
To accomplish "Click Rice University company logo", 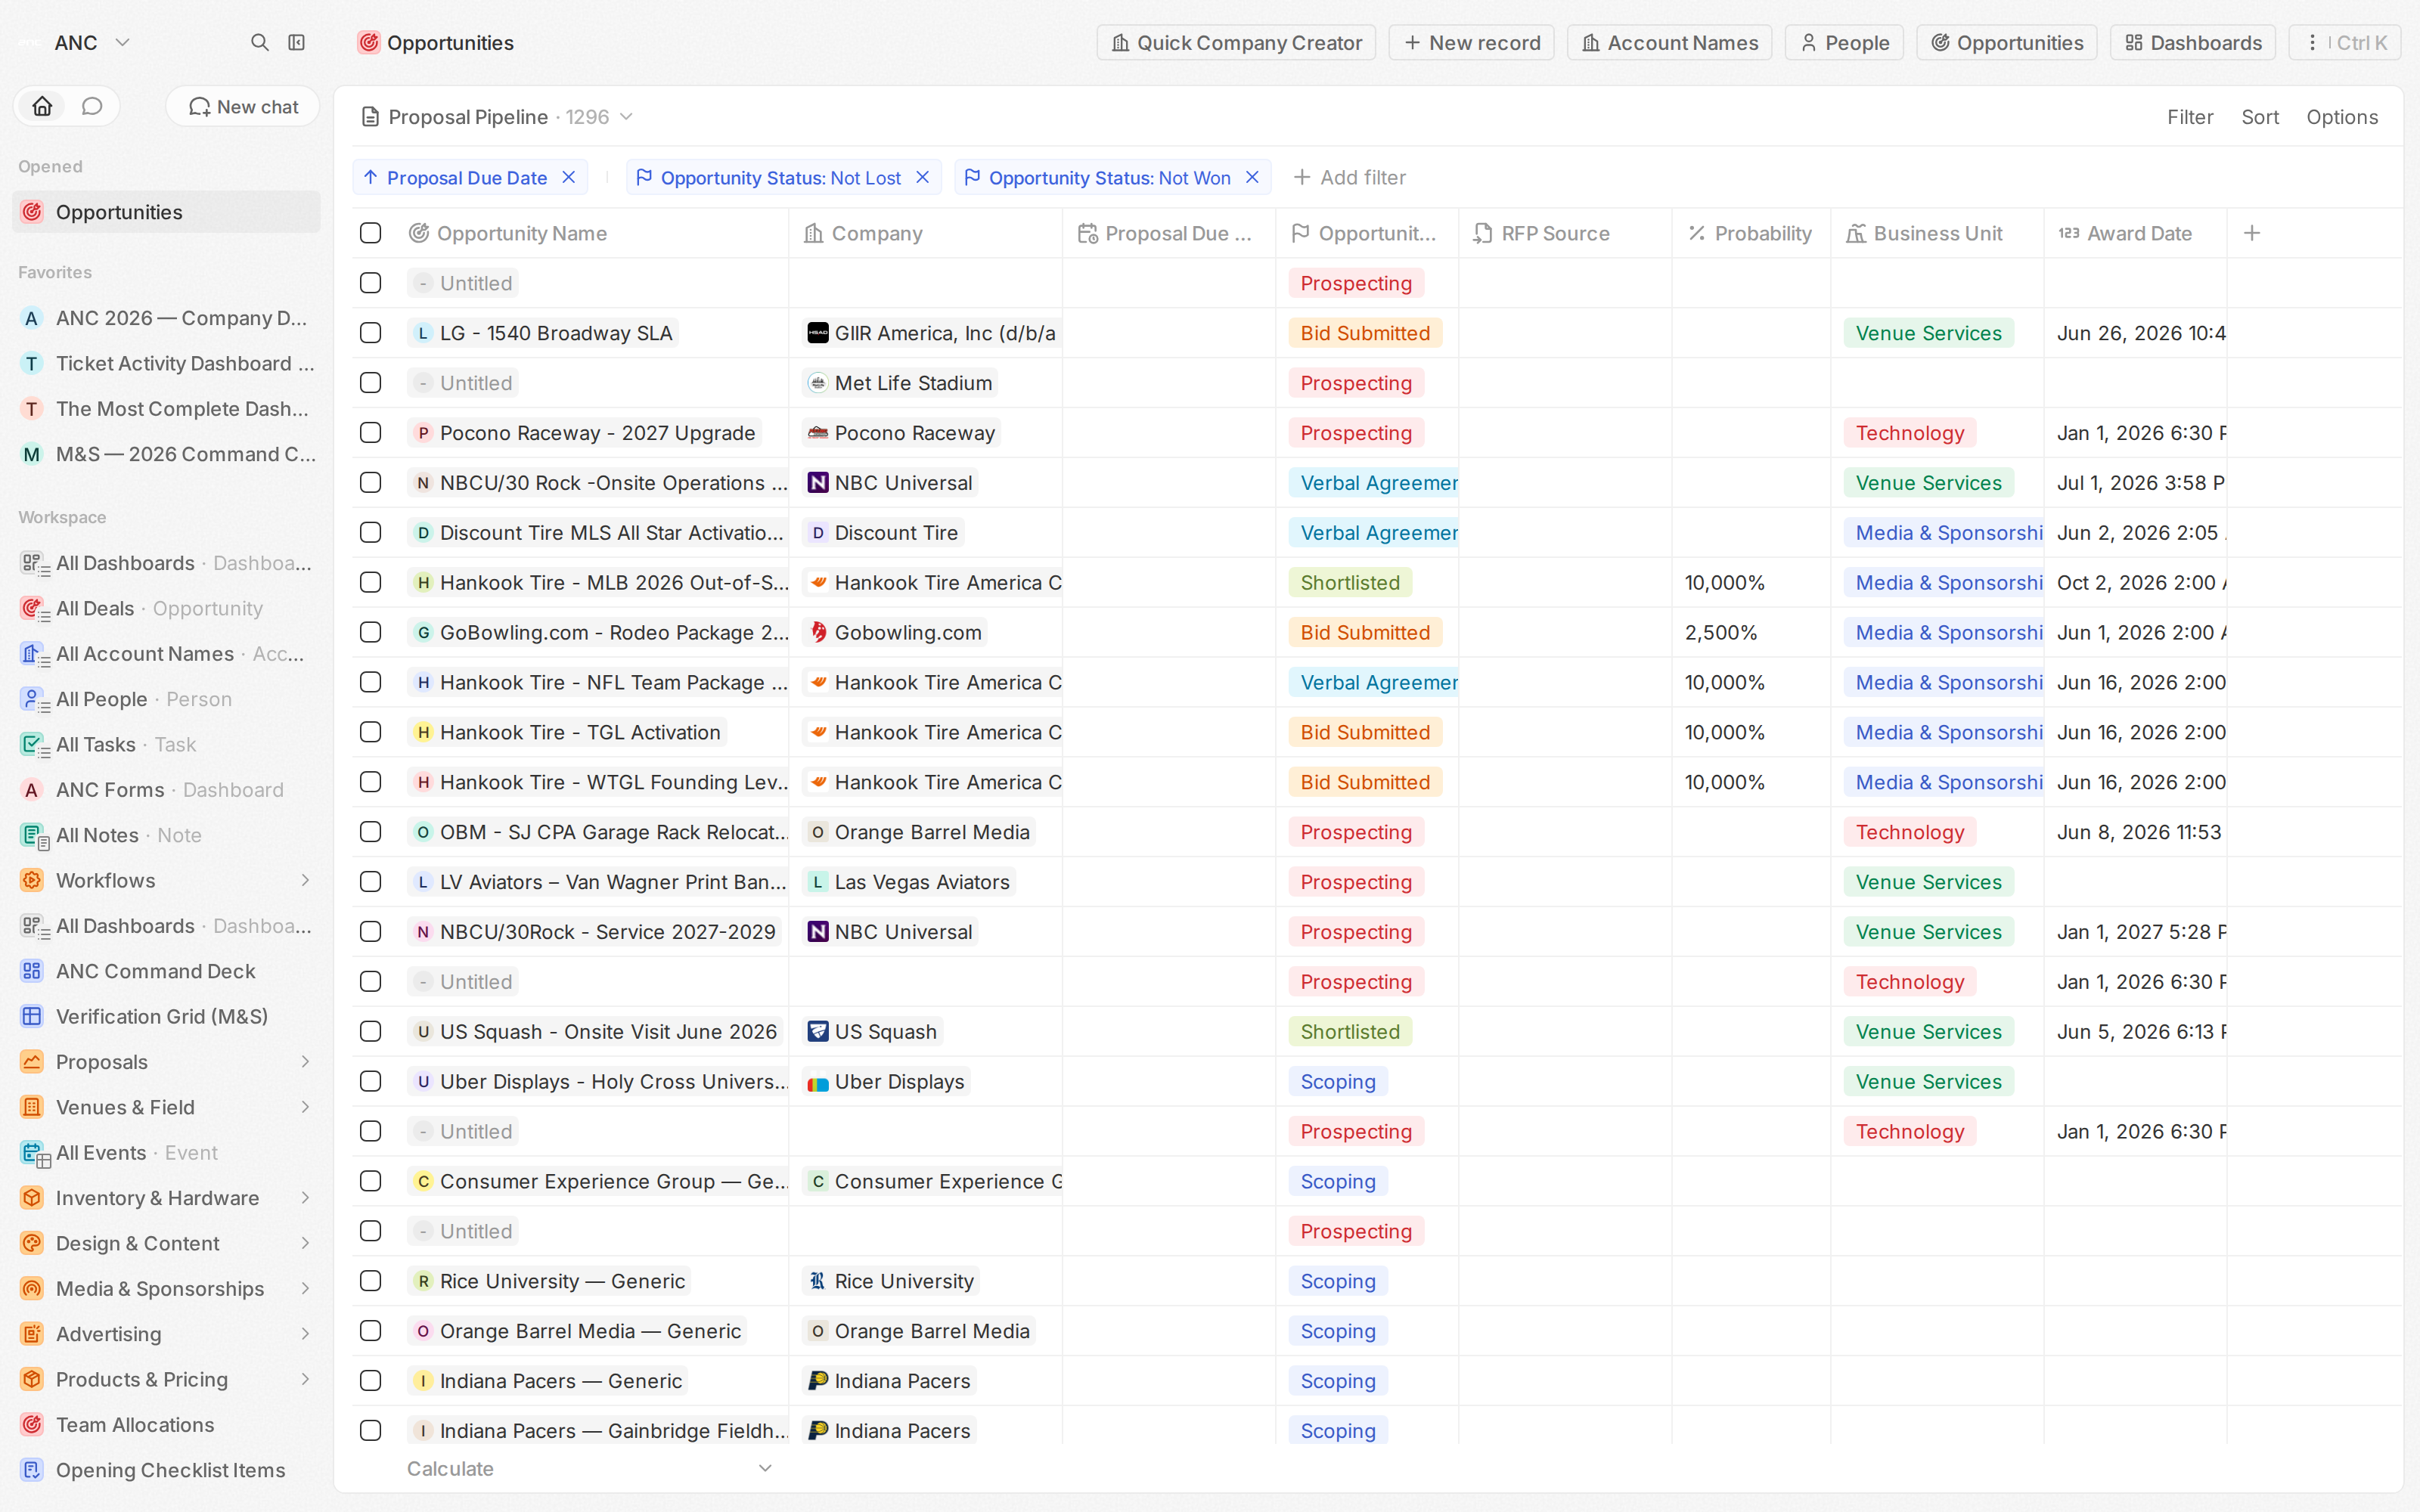I will click(x=818, y=1281).
